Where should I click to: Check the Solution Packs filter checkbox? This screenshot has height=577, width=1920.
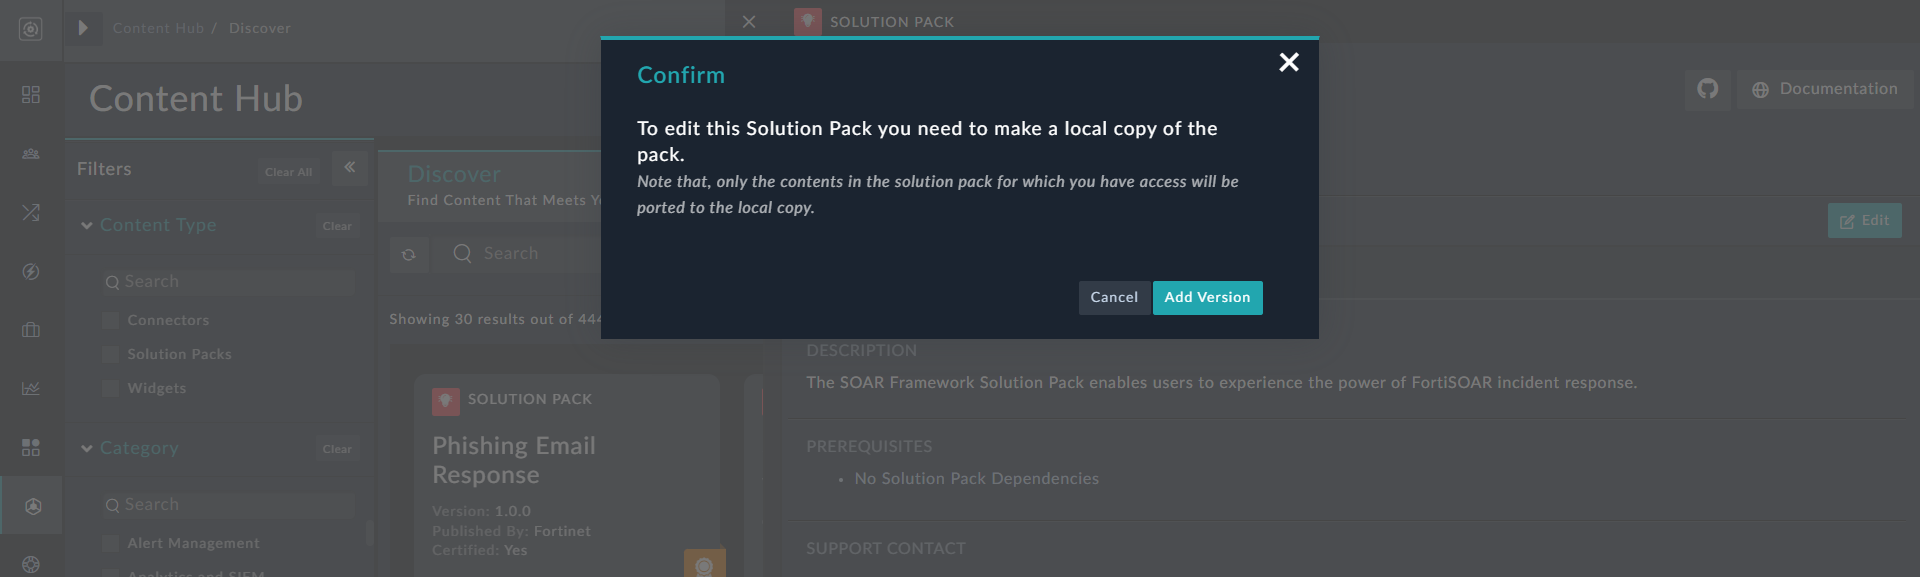(111, 355)
